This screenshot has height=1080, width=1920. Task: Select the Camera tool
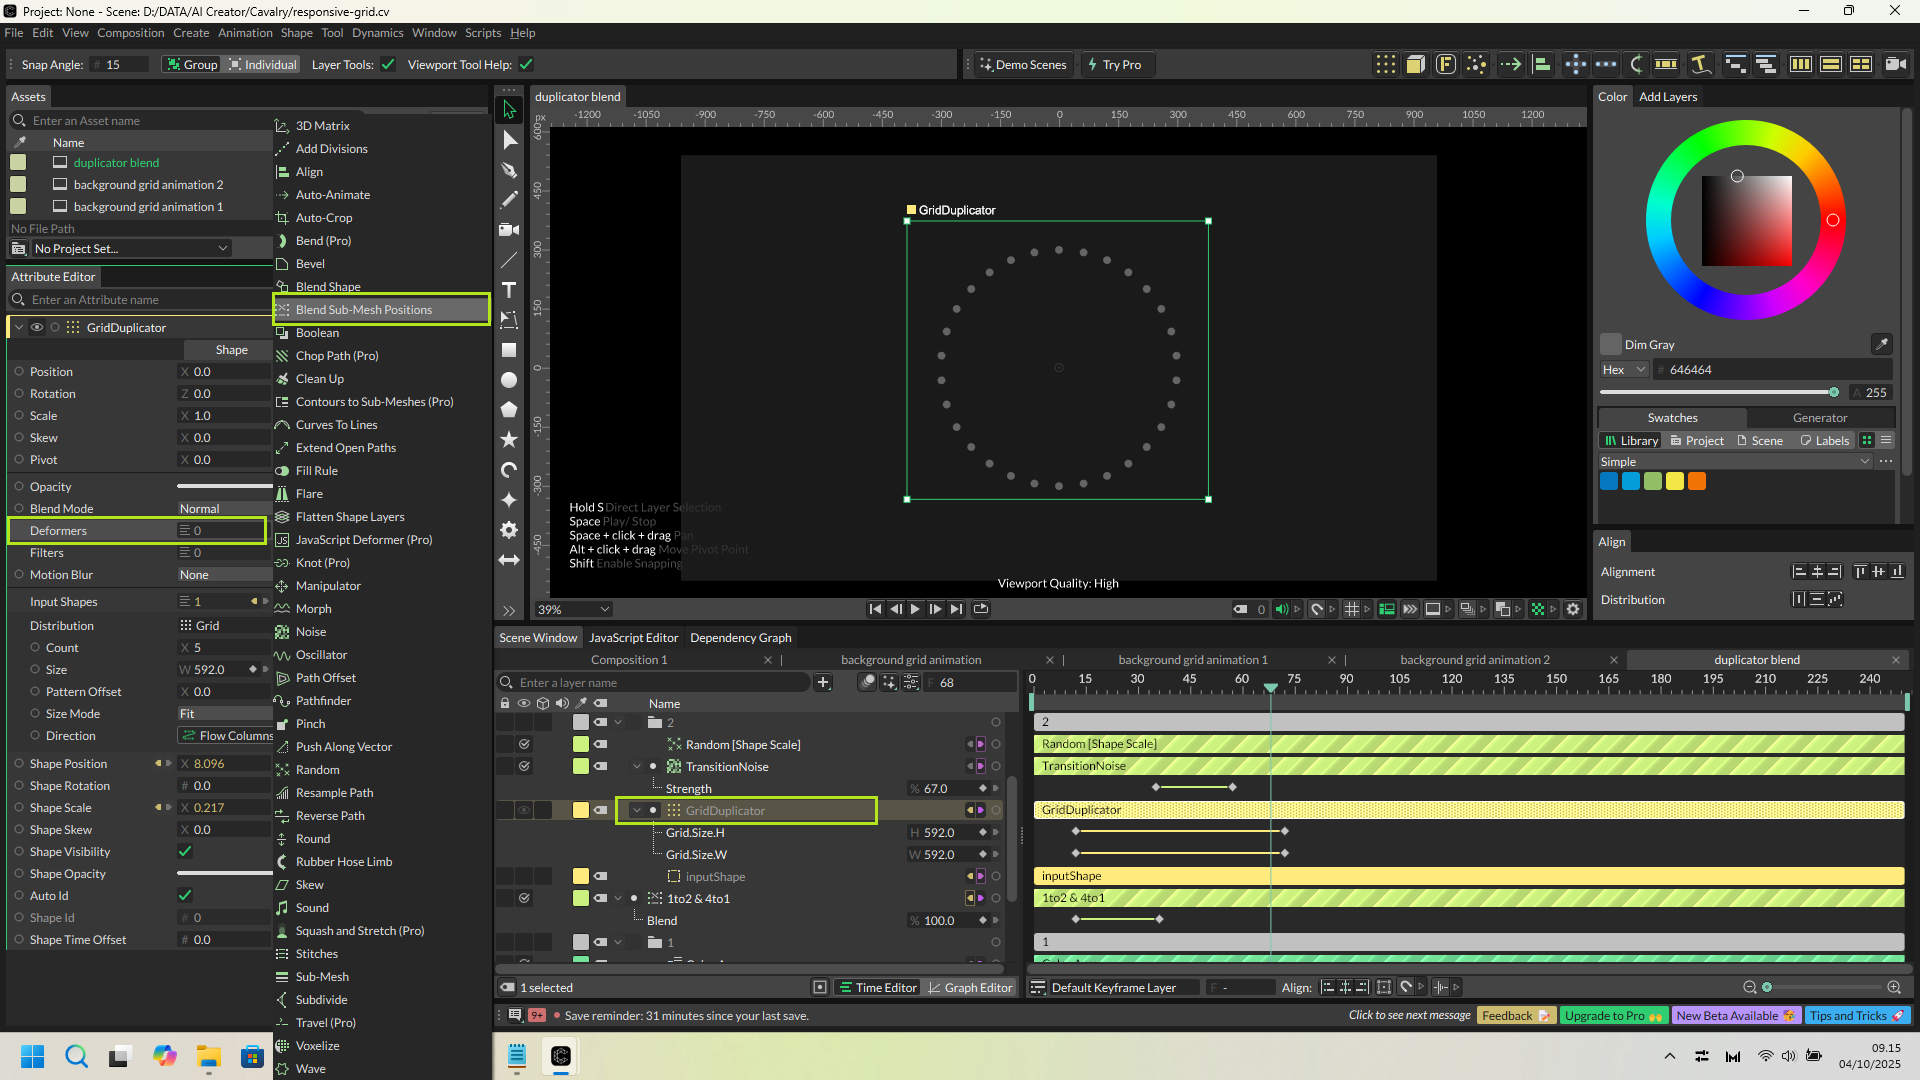(x=509, y=230)
